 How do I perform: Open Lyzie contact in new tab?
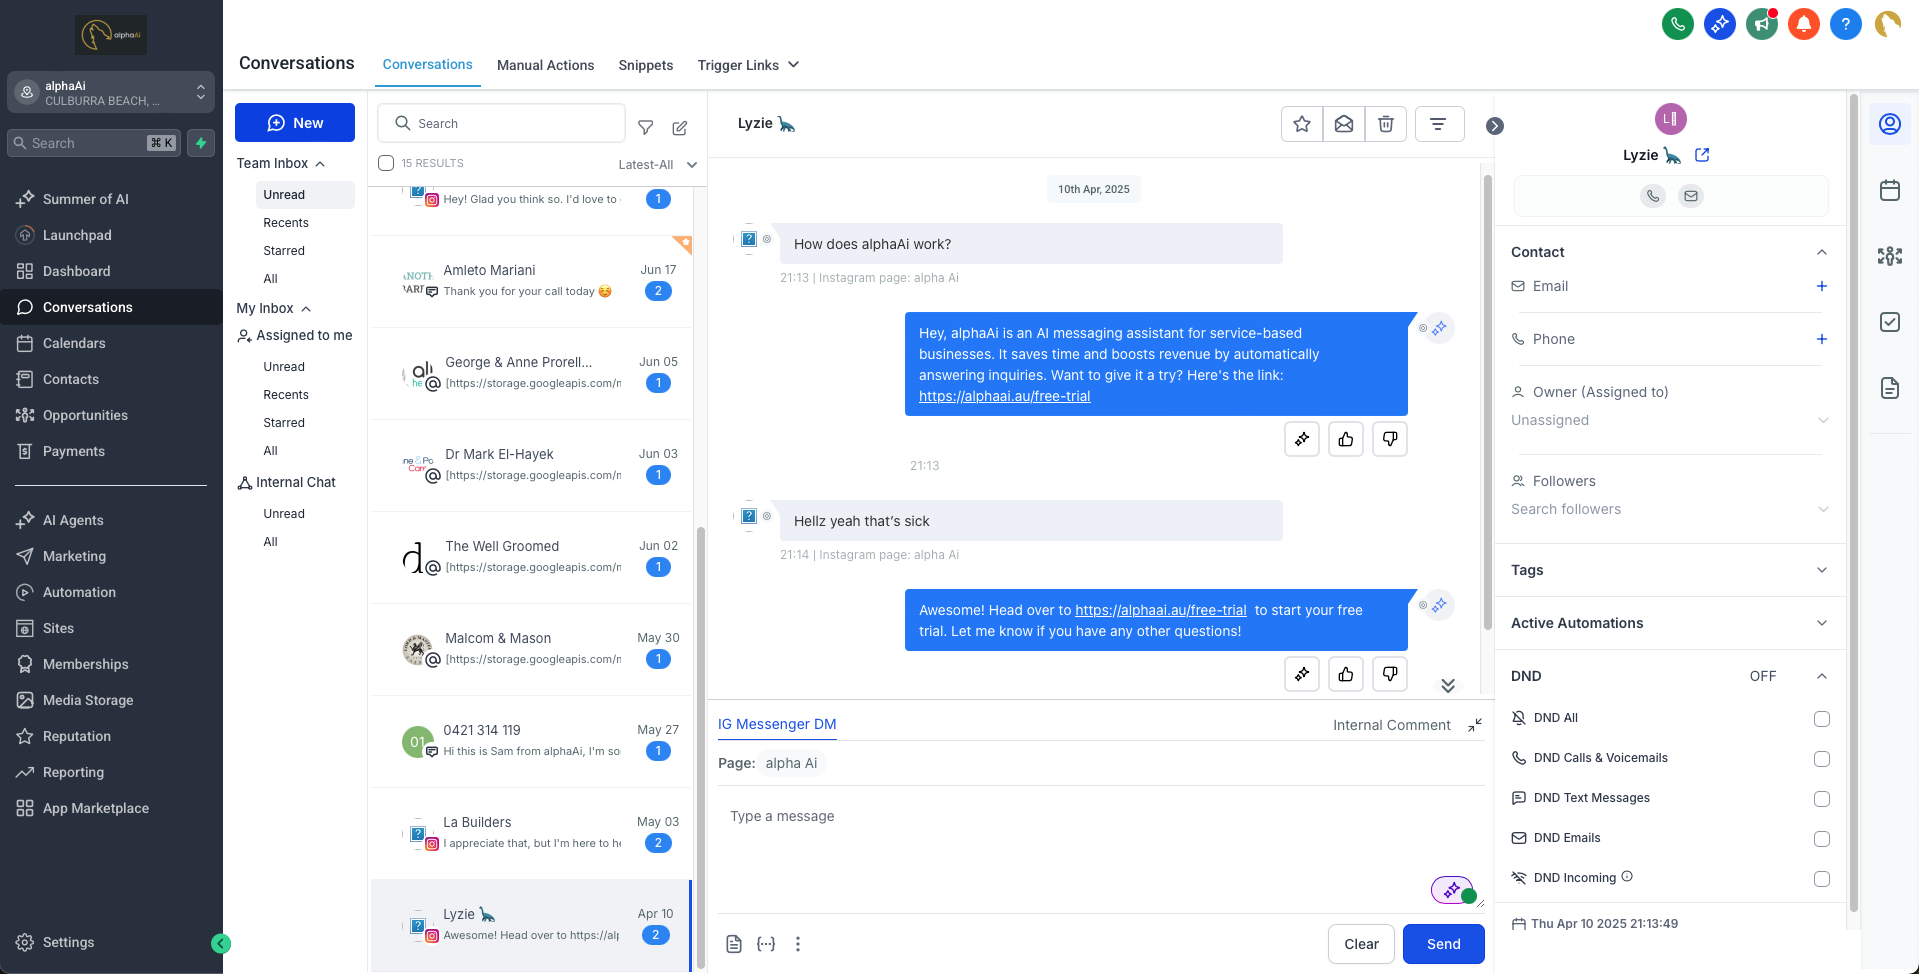click(1702, 155)
